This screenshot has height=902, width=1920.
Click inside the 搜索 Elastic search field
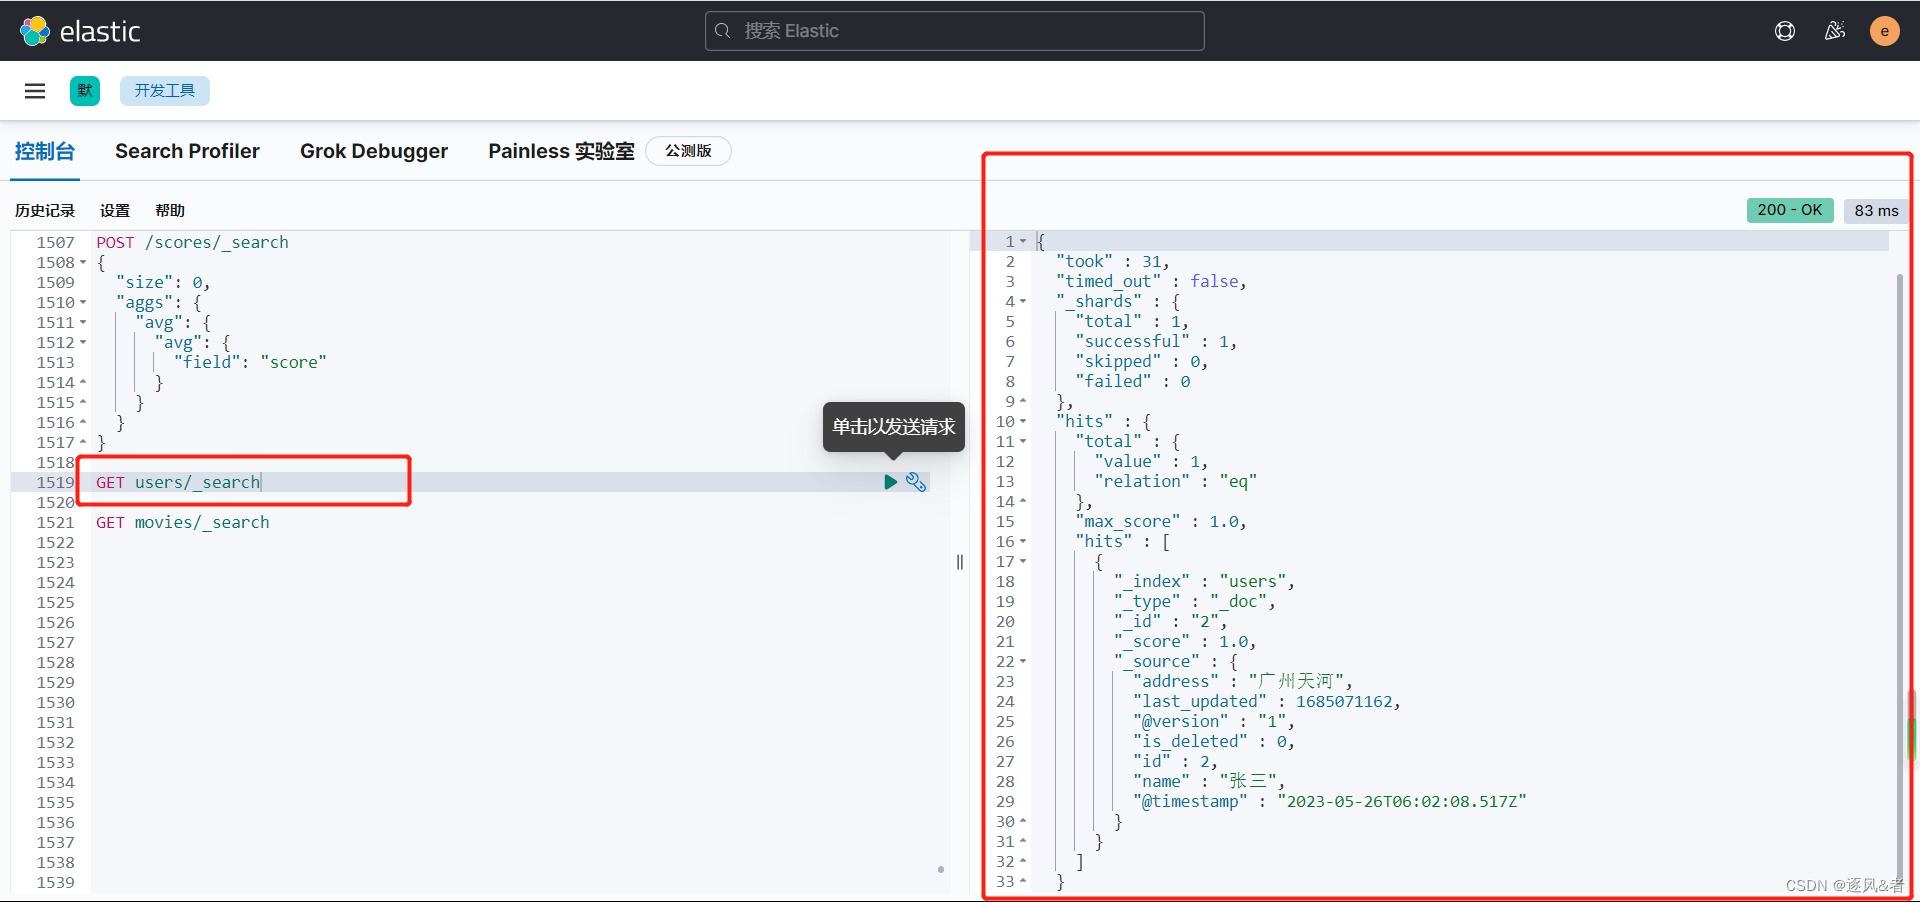(953, 31)
